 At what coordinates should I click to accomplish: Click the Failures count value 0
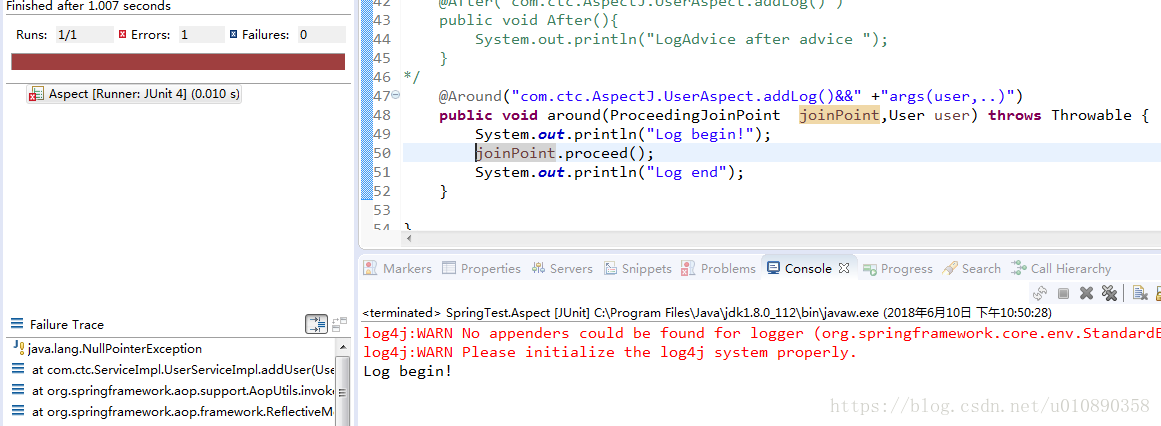[x=321, y=34]
